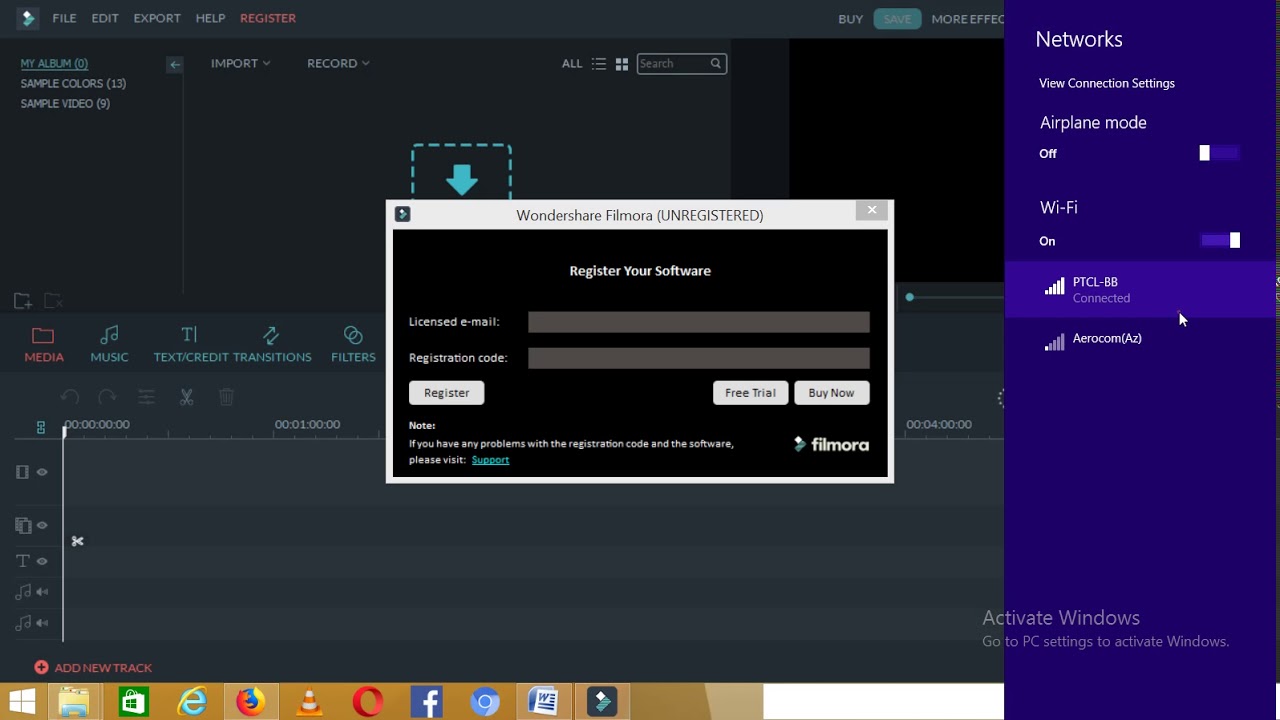This screenshot has width=1280, height=720.
Task: Click the Registration code field
Action: (x=698, y=358)
